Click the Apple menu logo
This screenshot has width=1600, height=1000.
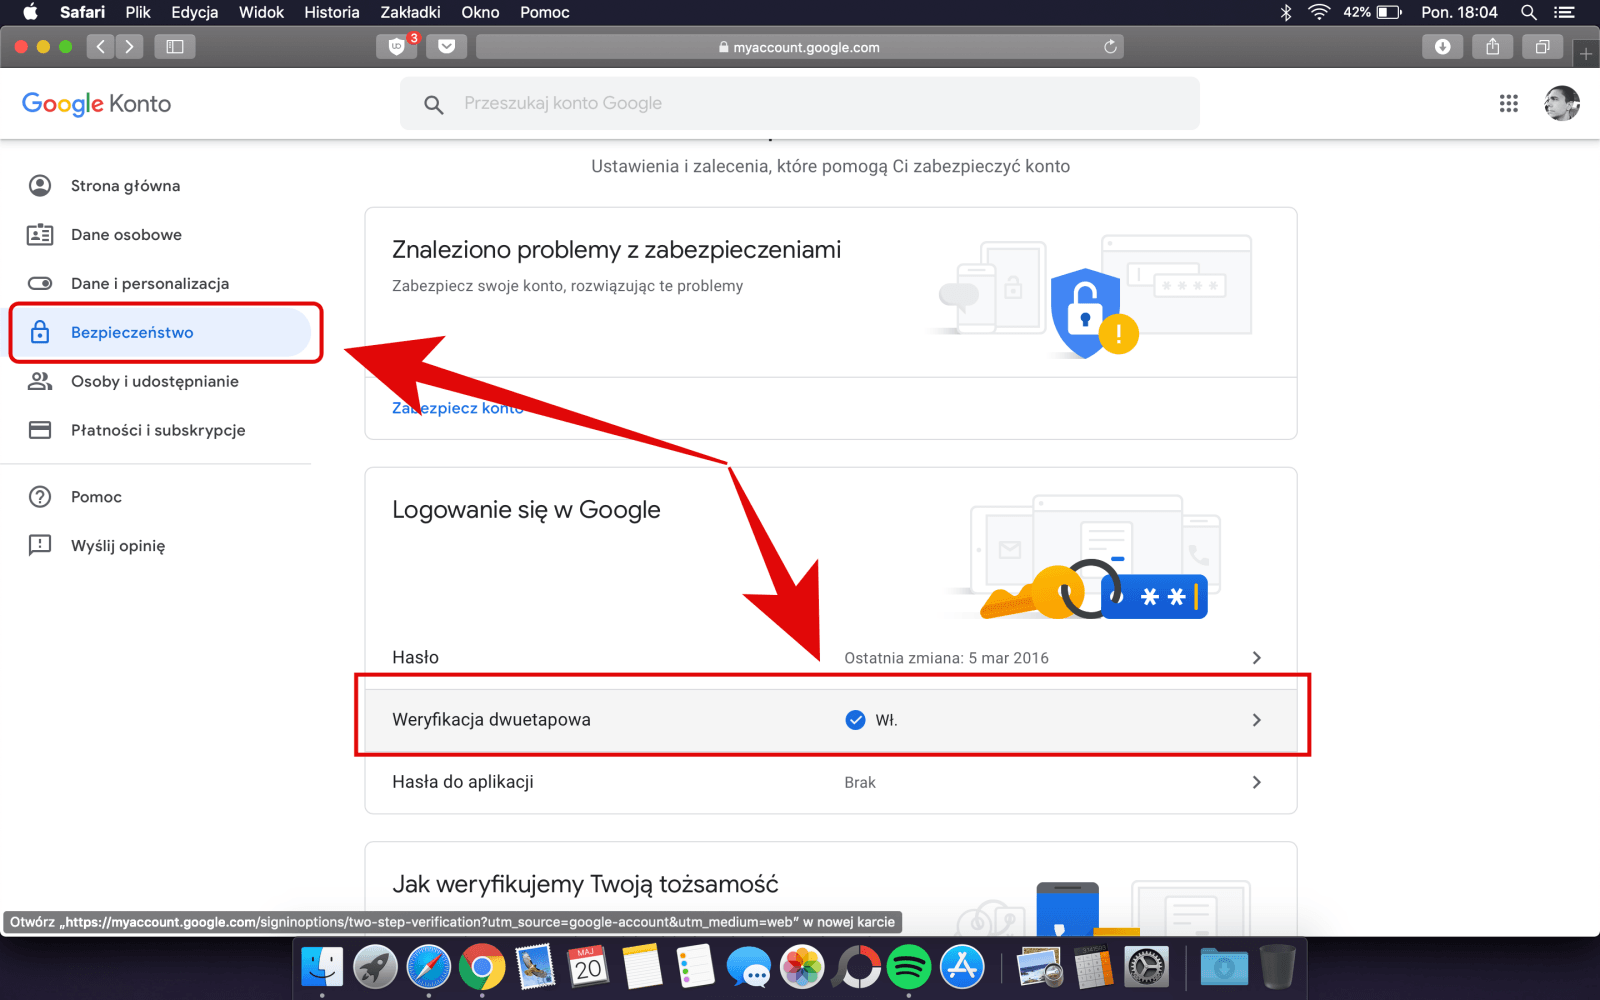tap(31, 12)
